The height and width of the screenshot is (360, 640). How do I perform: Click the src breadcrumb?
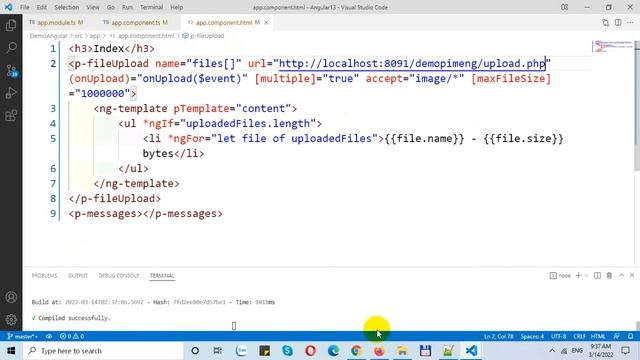click(x=79, y=36)
